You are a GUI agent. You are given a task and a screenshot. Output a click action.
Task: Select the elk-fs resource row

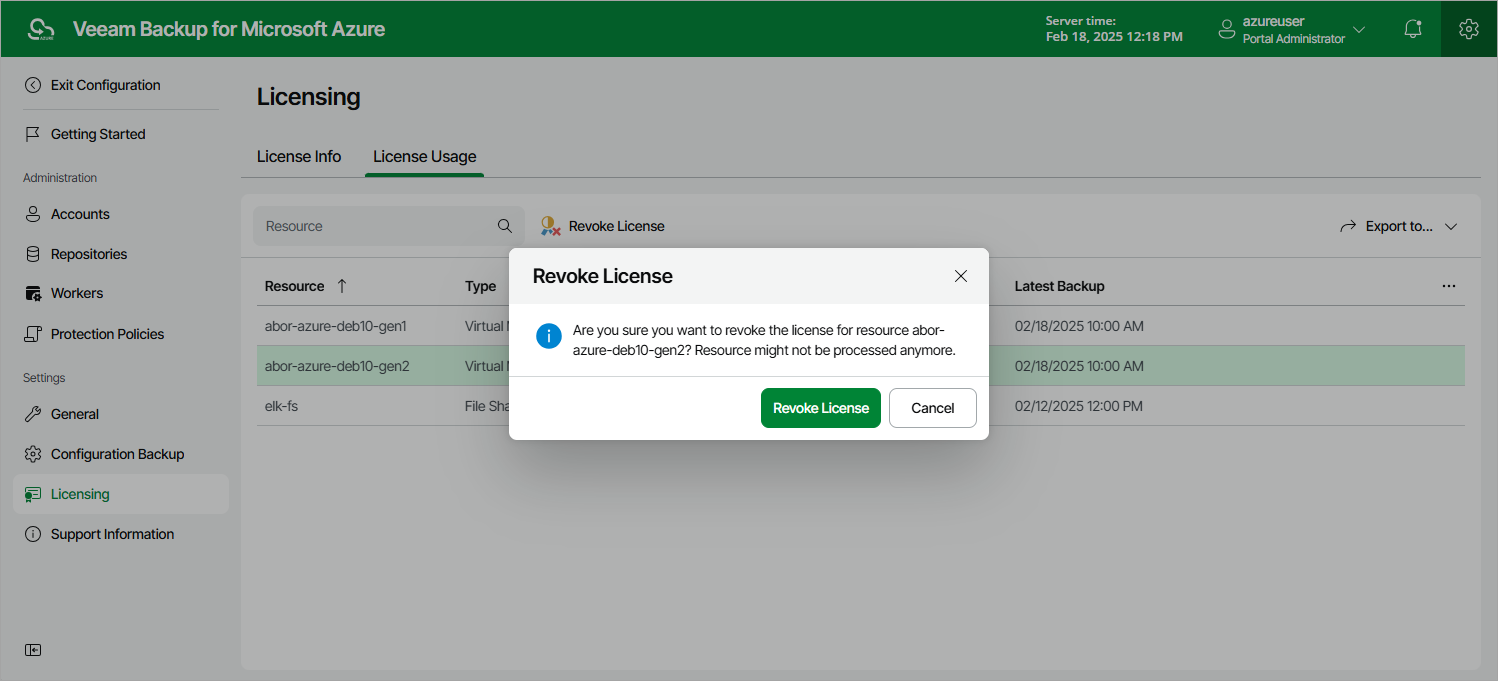(861, 406)
